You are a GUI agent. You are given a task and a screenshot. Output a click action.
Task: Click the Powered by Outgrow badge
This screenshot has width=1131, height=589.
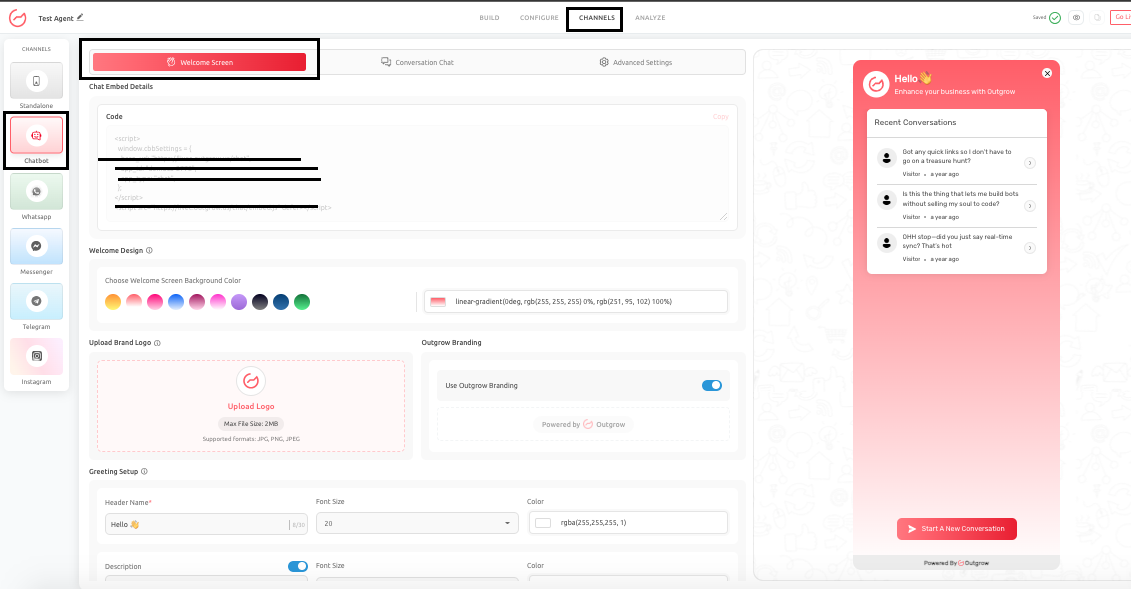[x=584, y=425]
